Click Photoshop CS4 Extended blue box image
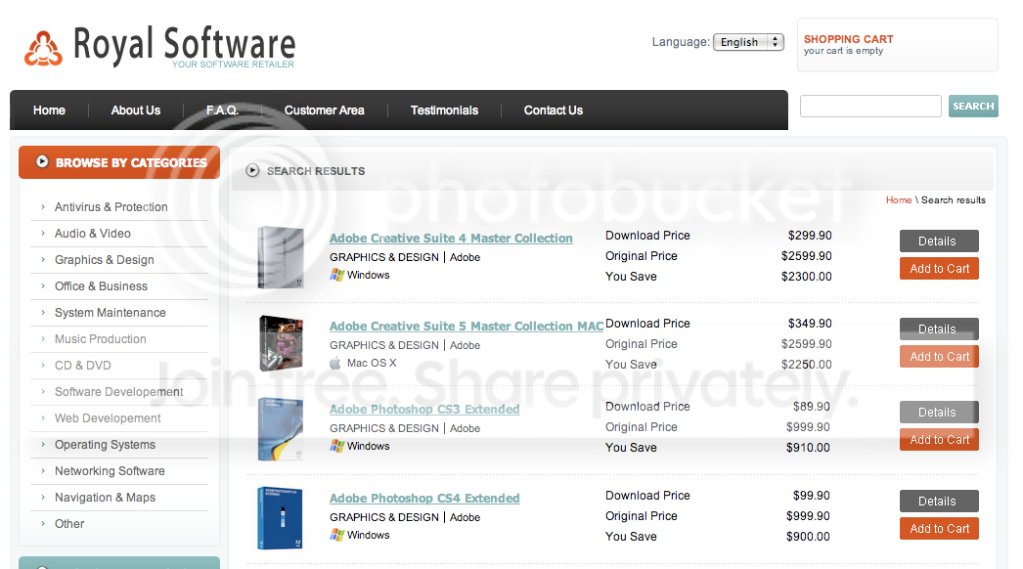This screenshot has width=1023, height=569. pyautogui.click(x=280, y=518)
